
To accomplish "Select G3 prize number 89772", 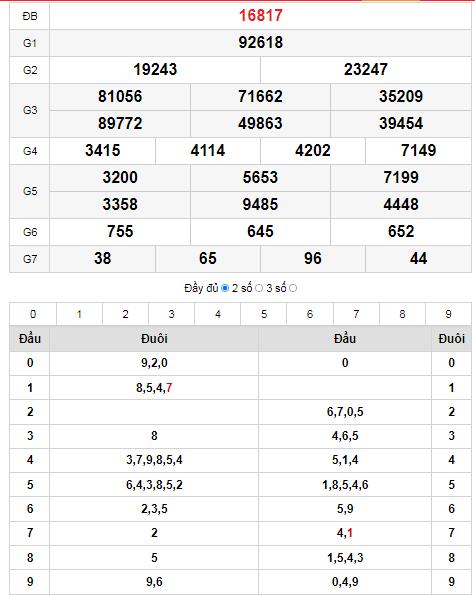I will point(120,123).
